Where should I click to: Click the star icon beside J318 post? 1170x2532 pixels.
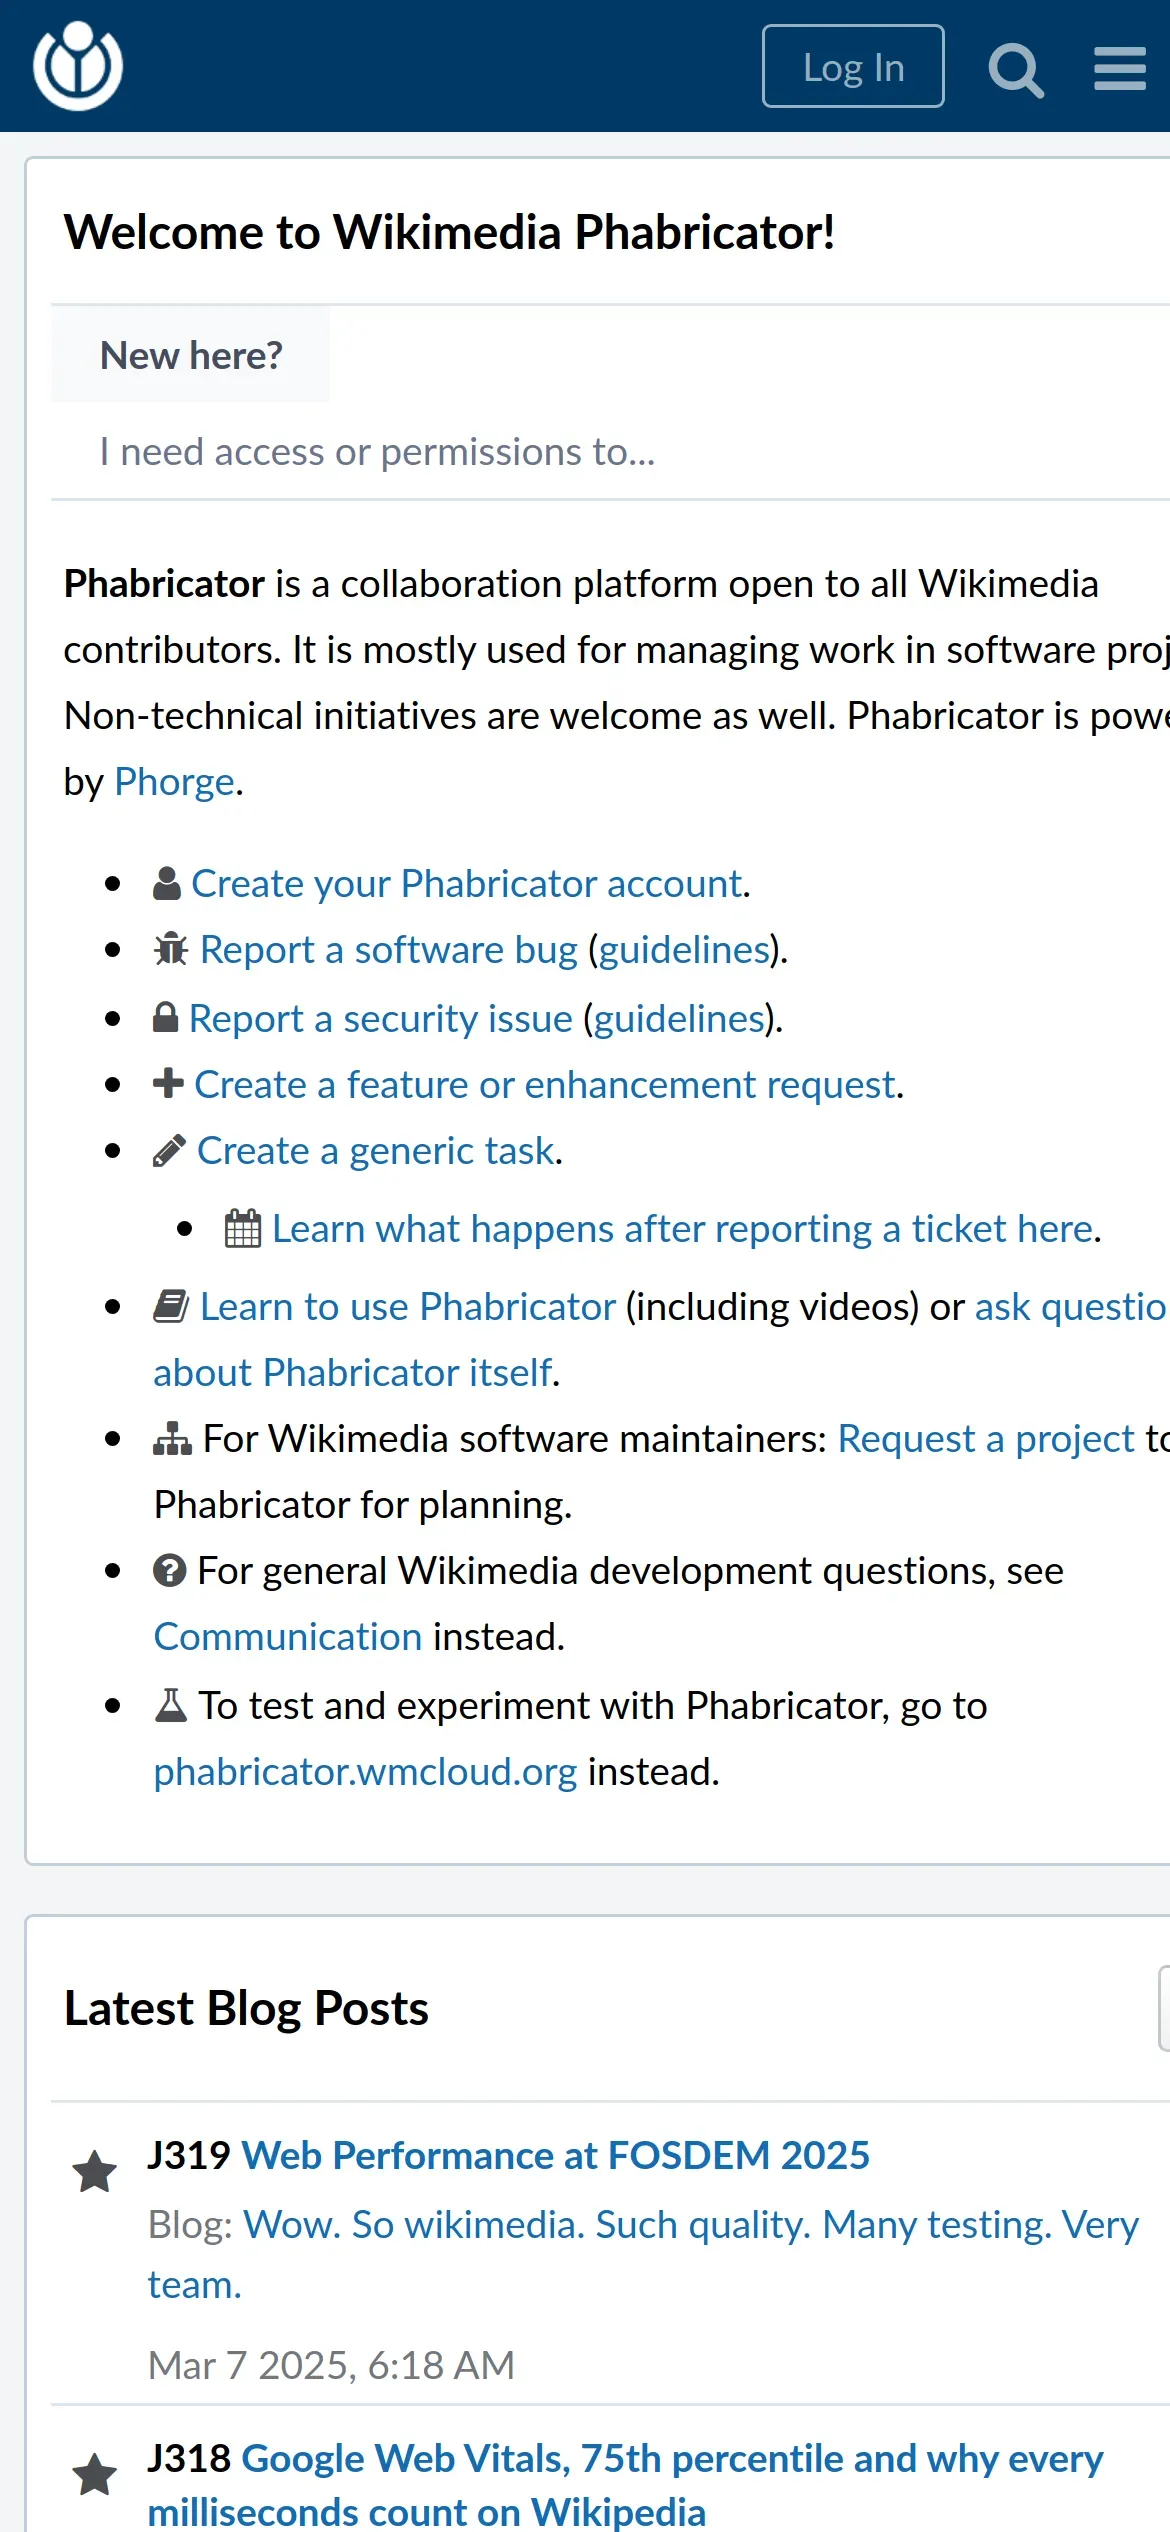pos(95,2474)
